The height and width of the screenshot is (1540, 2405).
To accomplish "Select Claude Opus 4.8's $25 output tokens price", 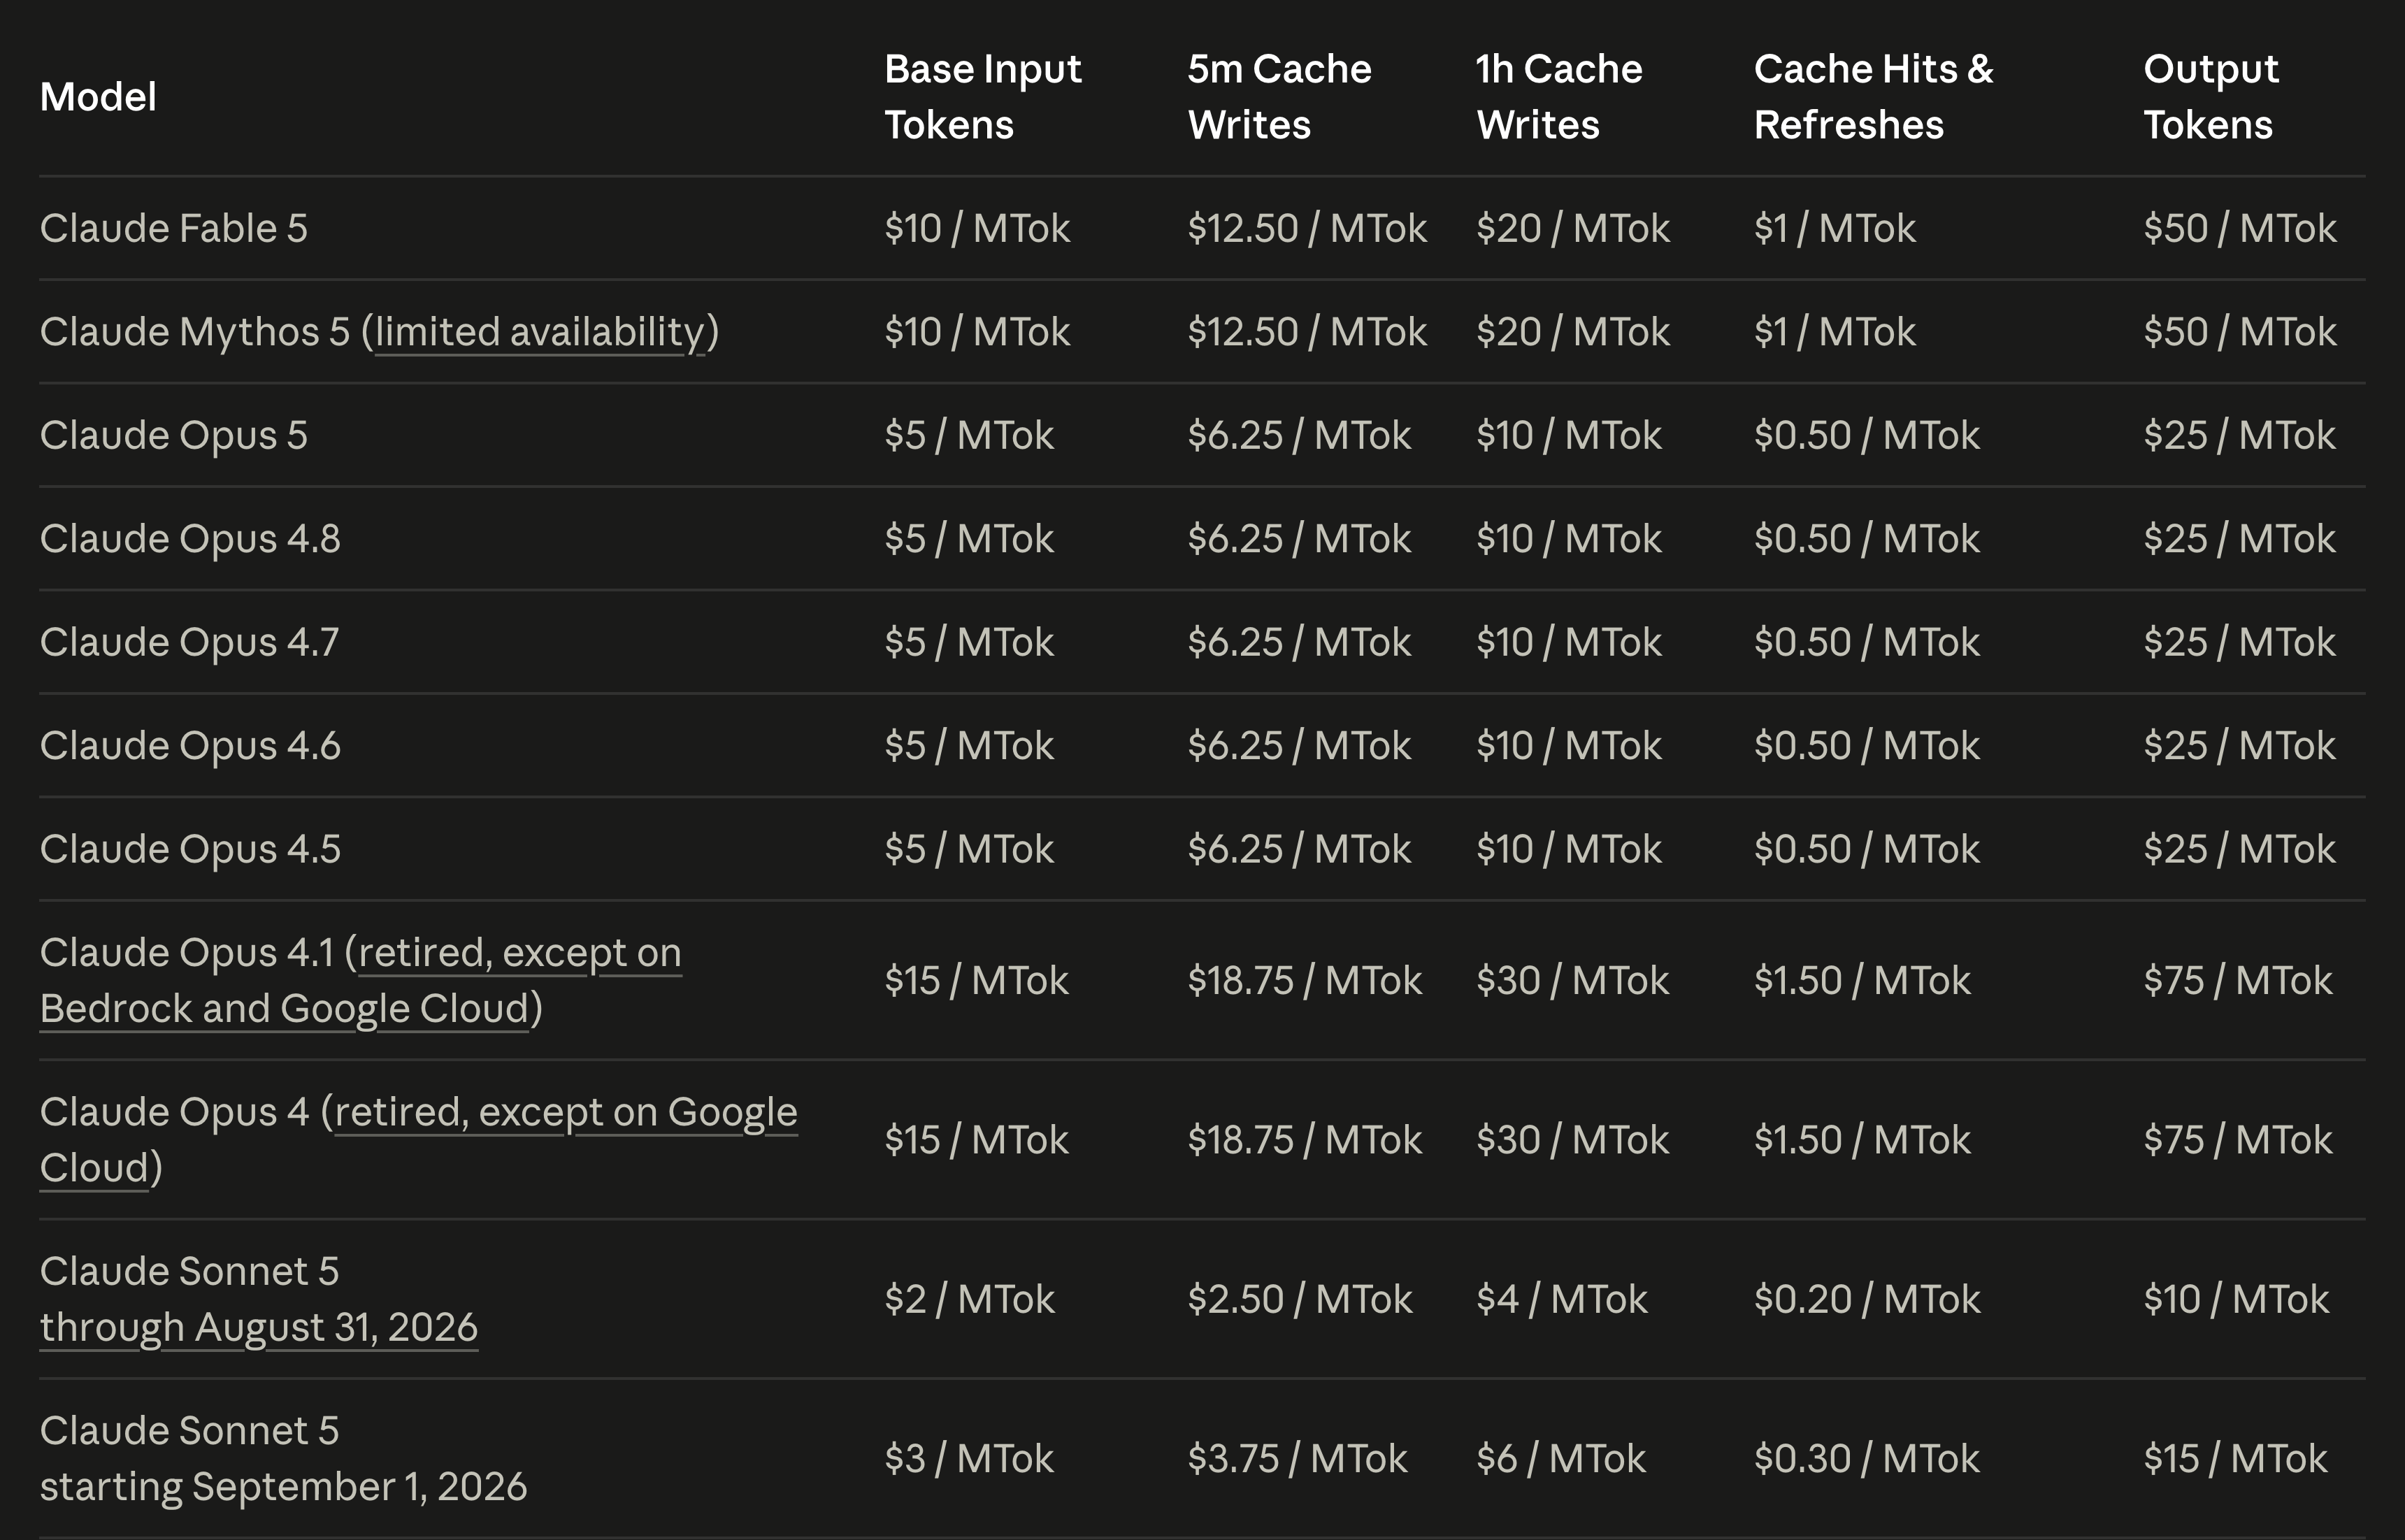I will pyautogui.click(x=2240, y=539).
